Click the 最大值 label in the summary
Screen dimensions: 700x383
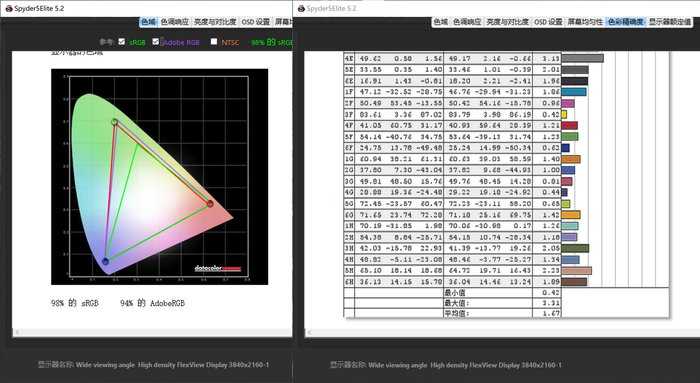tap(456, 303)
